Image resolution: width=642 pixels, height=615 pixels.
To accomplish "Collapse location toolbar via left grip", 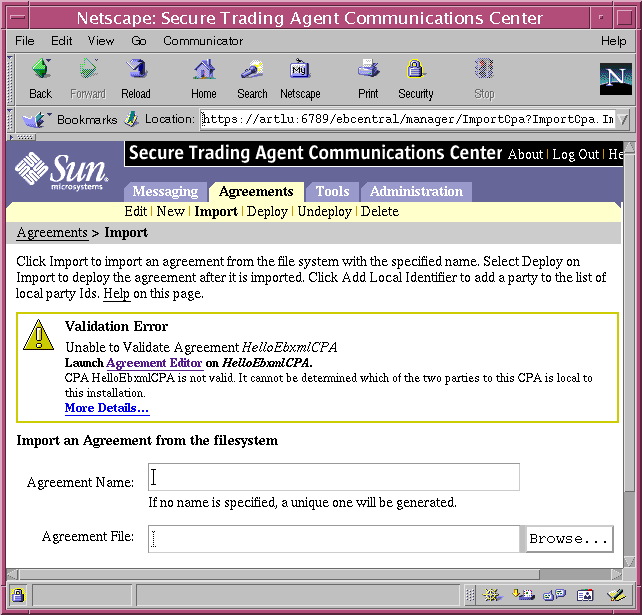I will tap(11, 120).
